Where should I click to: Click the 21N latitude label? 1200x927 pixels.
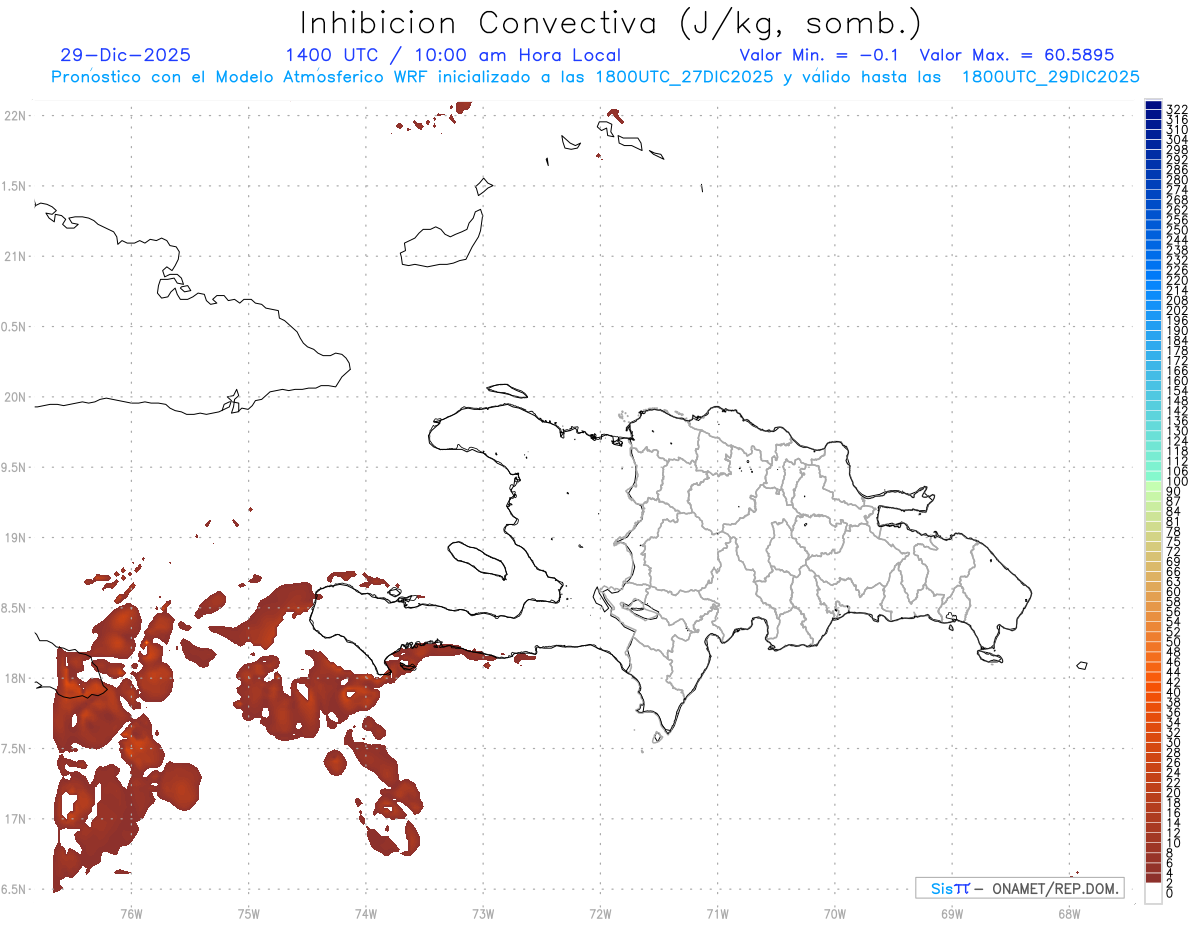(14, 257)
